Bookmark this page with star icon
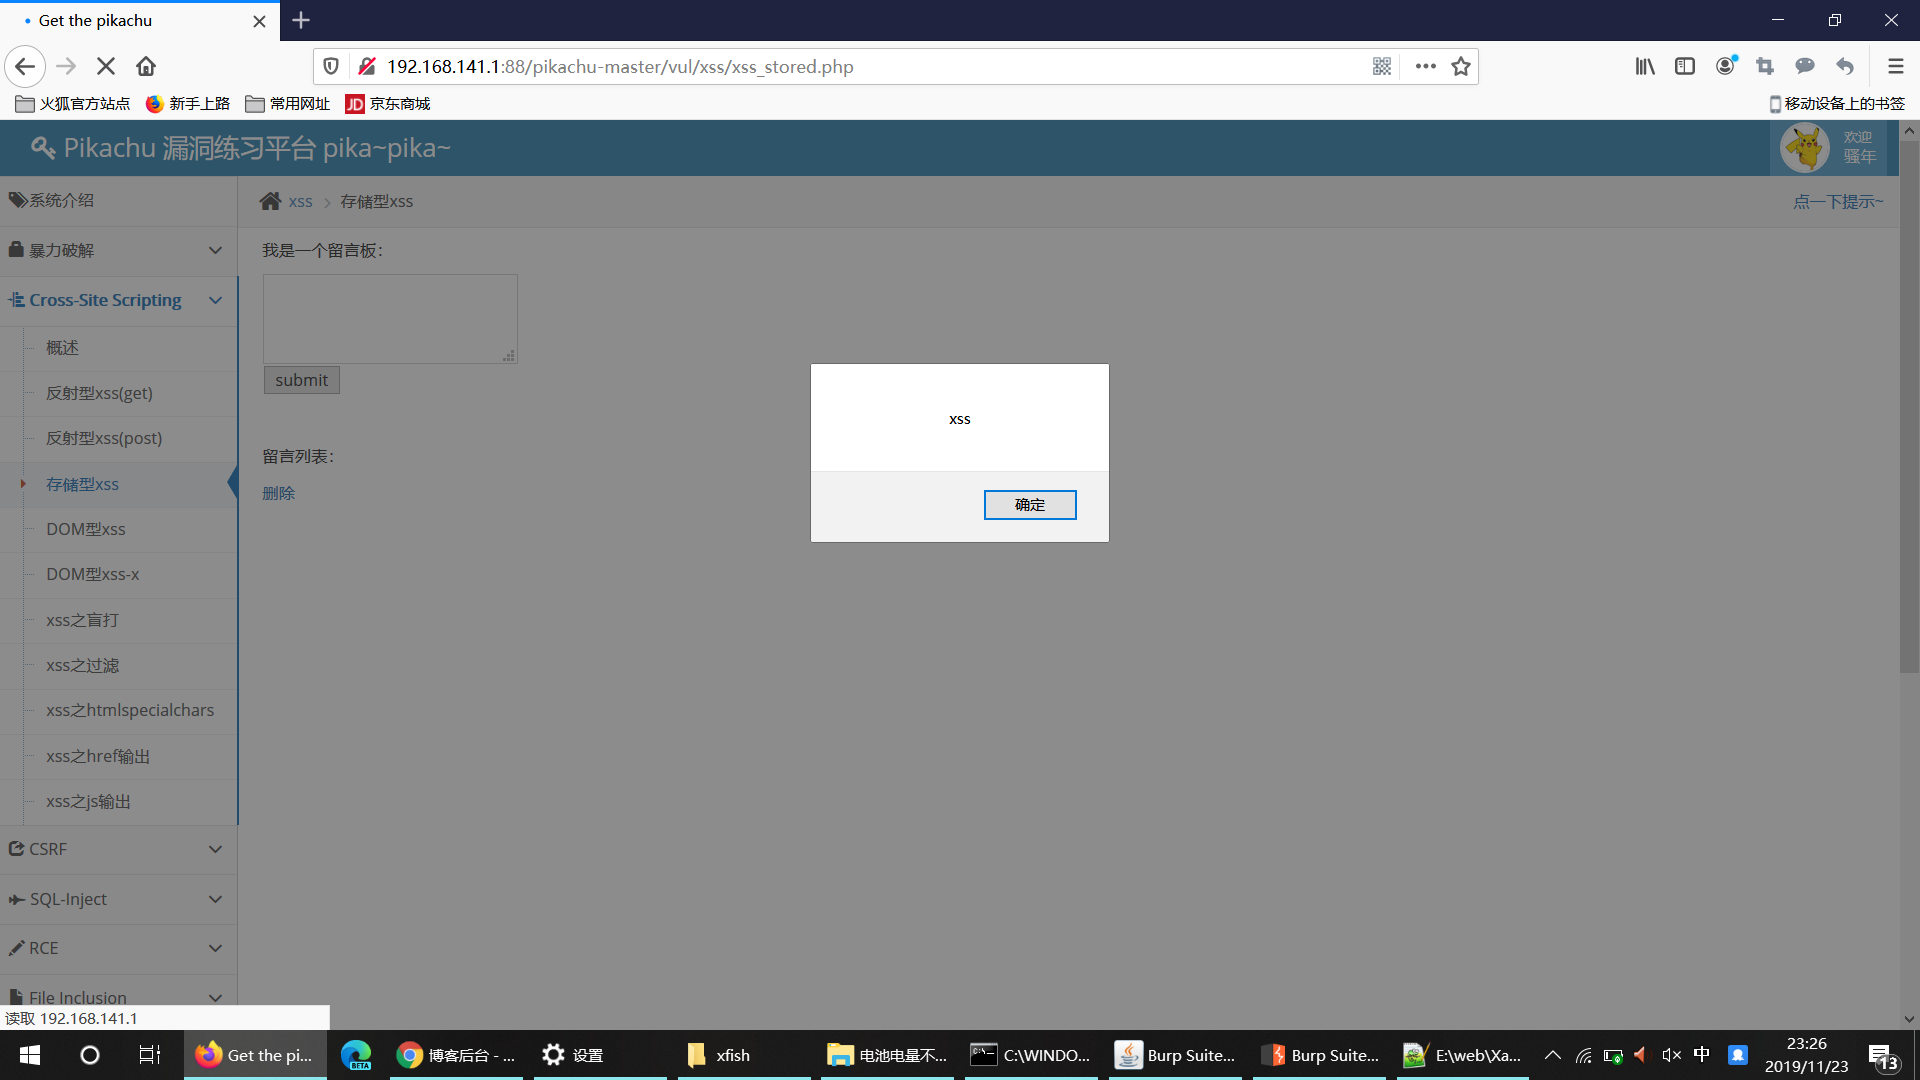 coord(1461,66)
